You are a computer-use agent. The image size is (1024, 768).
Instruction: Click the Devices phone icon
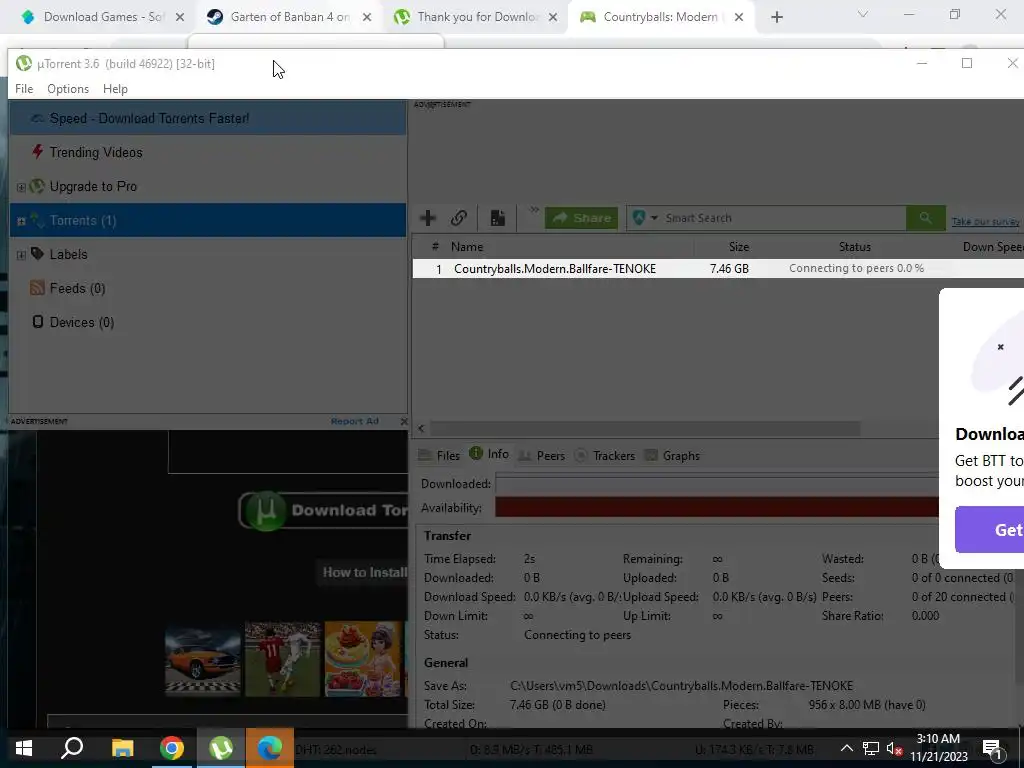pos(38,321)
